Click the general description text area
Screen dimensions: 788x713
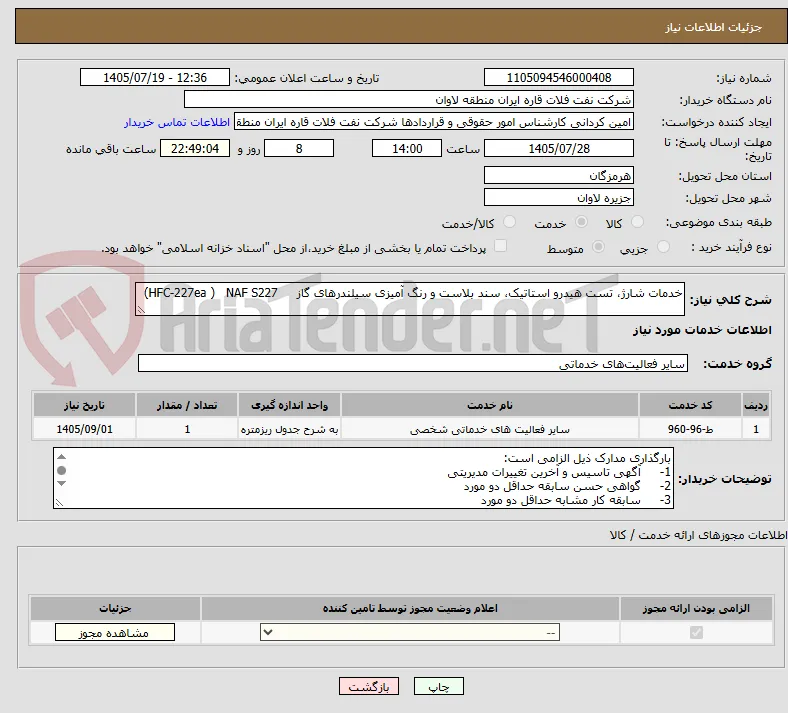(410, 299)
